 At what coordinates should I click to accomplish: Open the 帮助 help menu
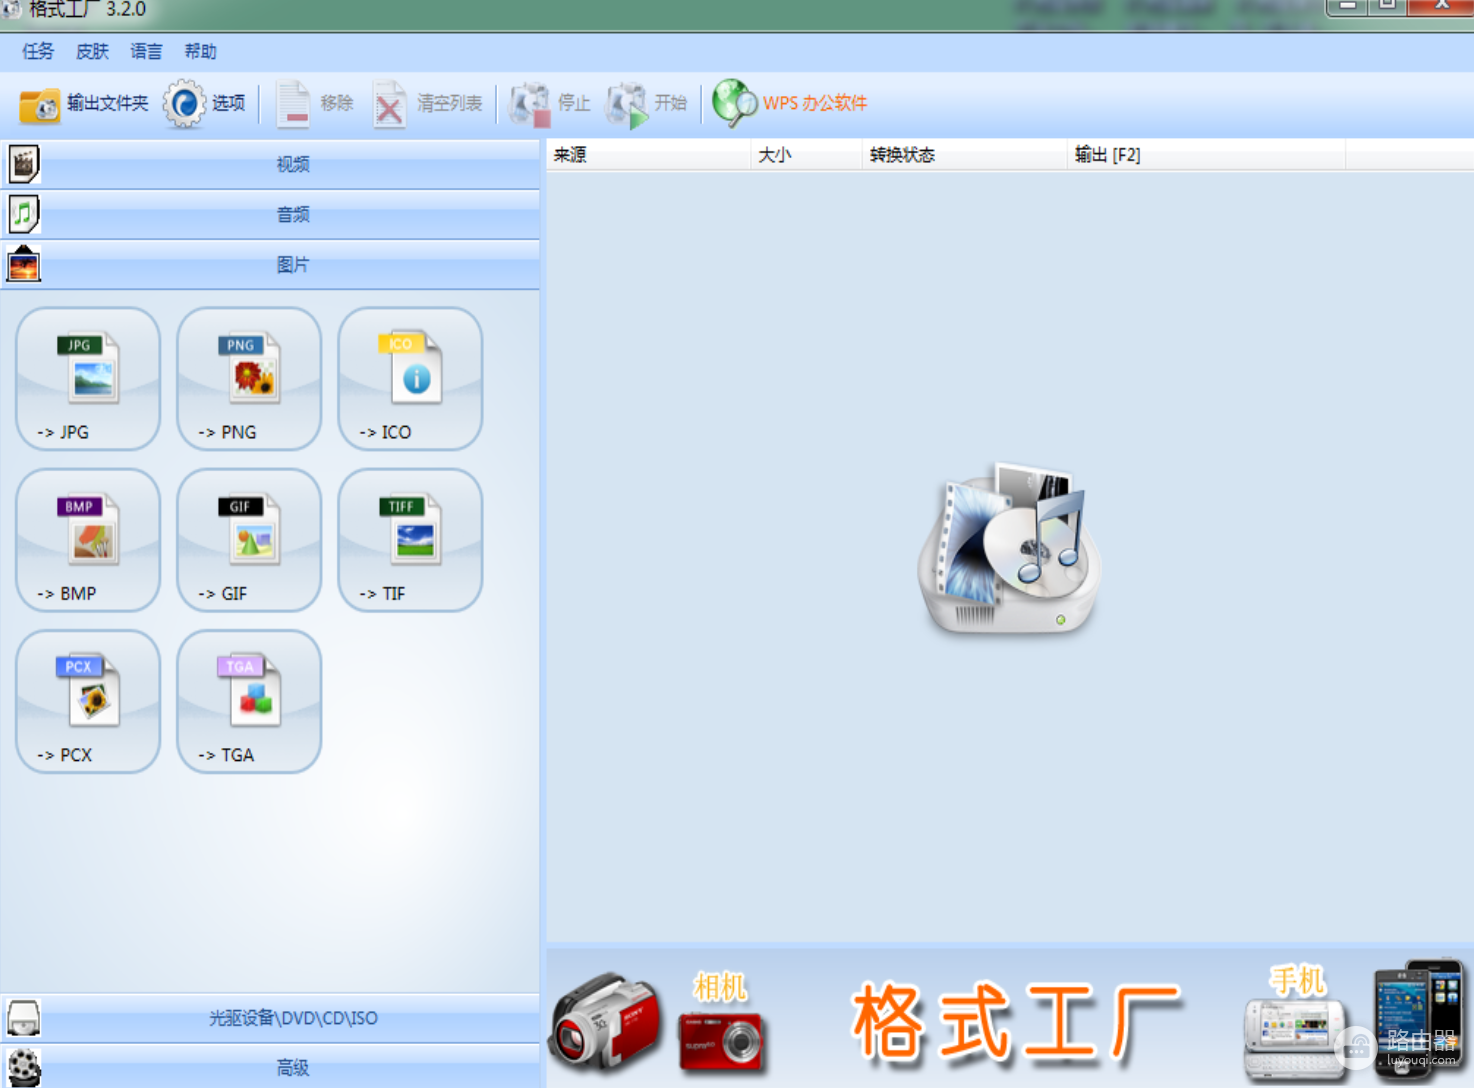[200, 51]
